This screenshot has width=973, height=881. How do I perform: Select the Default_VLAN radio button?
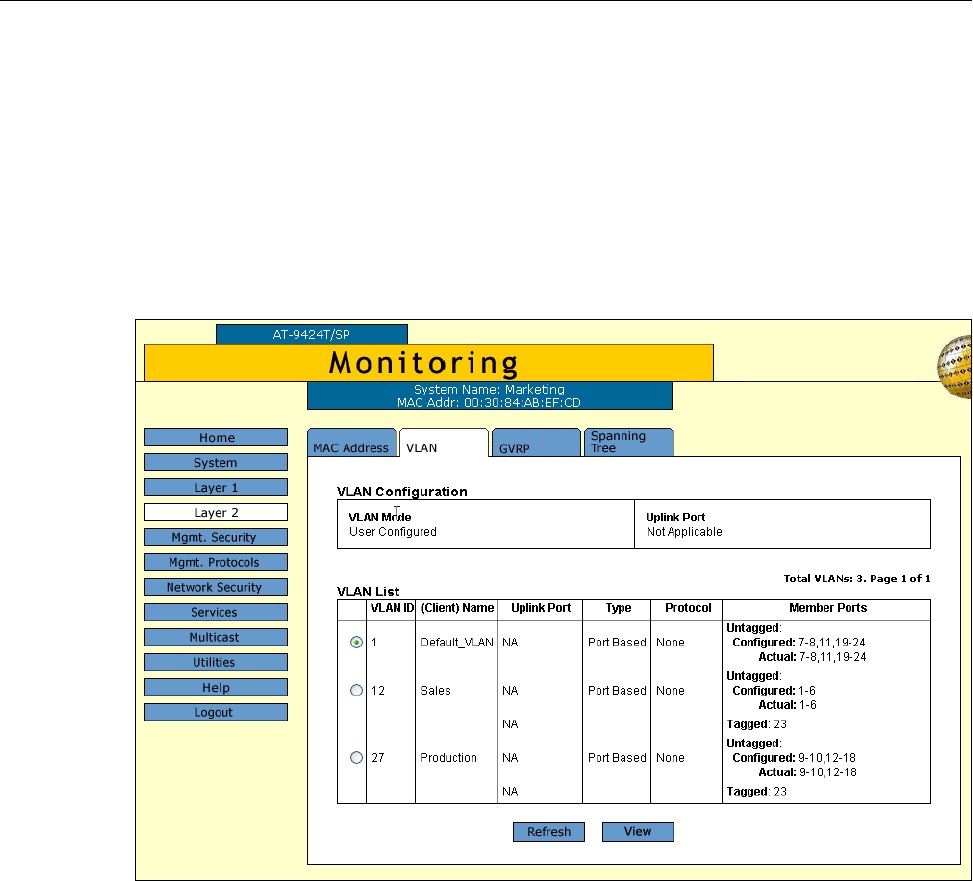point(356,642)
